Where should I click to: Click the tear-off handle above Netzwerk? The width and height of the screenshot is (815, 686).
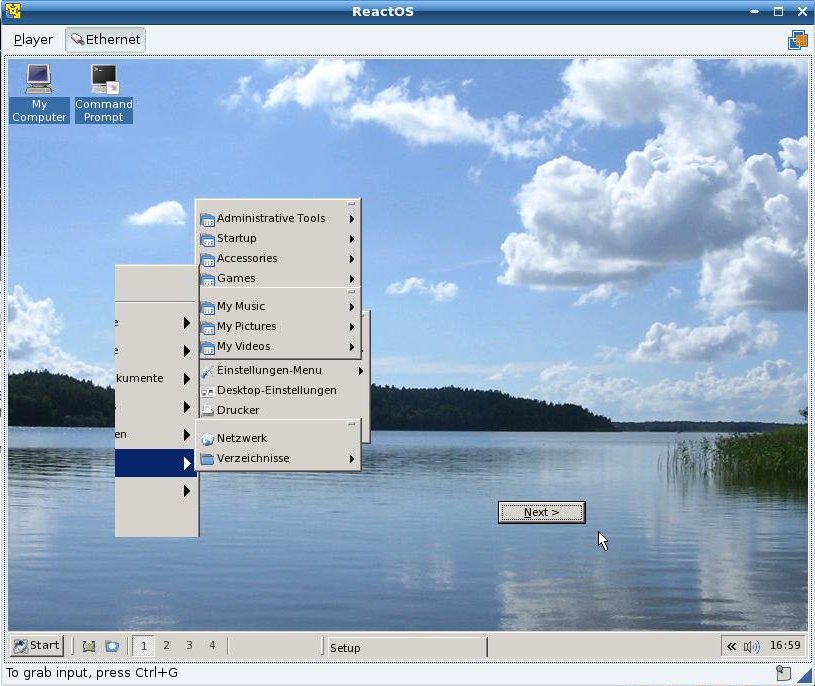(x=351, y=424)
